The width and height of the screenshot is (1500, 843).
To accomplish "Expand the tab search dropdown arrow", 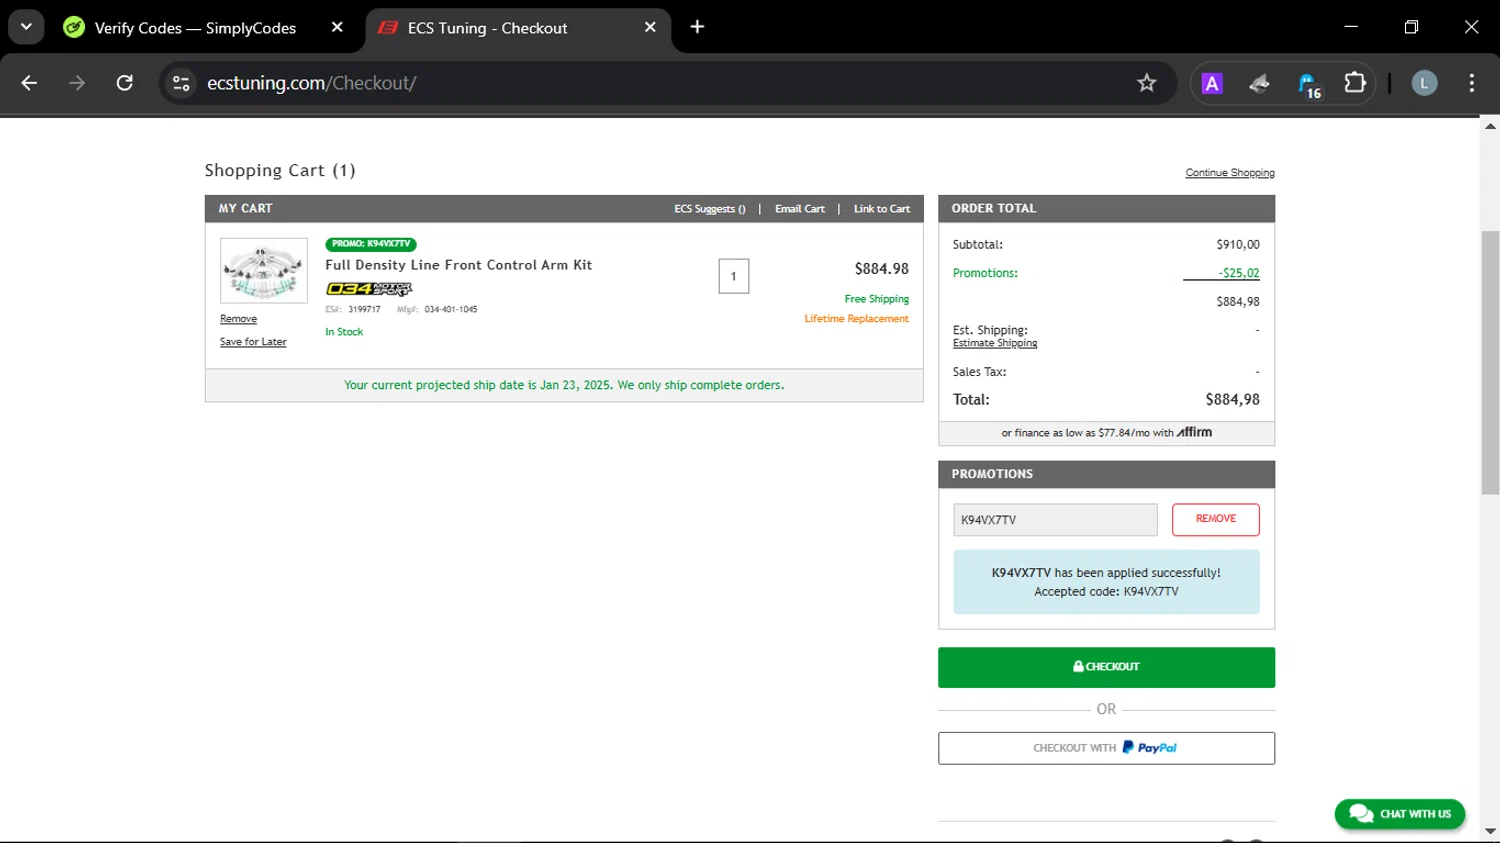I will [x=26, y=27].
